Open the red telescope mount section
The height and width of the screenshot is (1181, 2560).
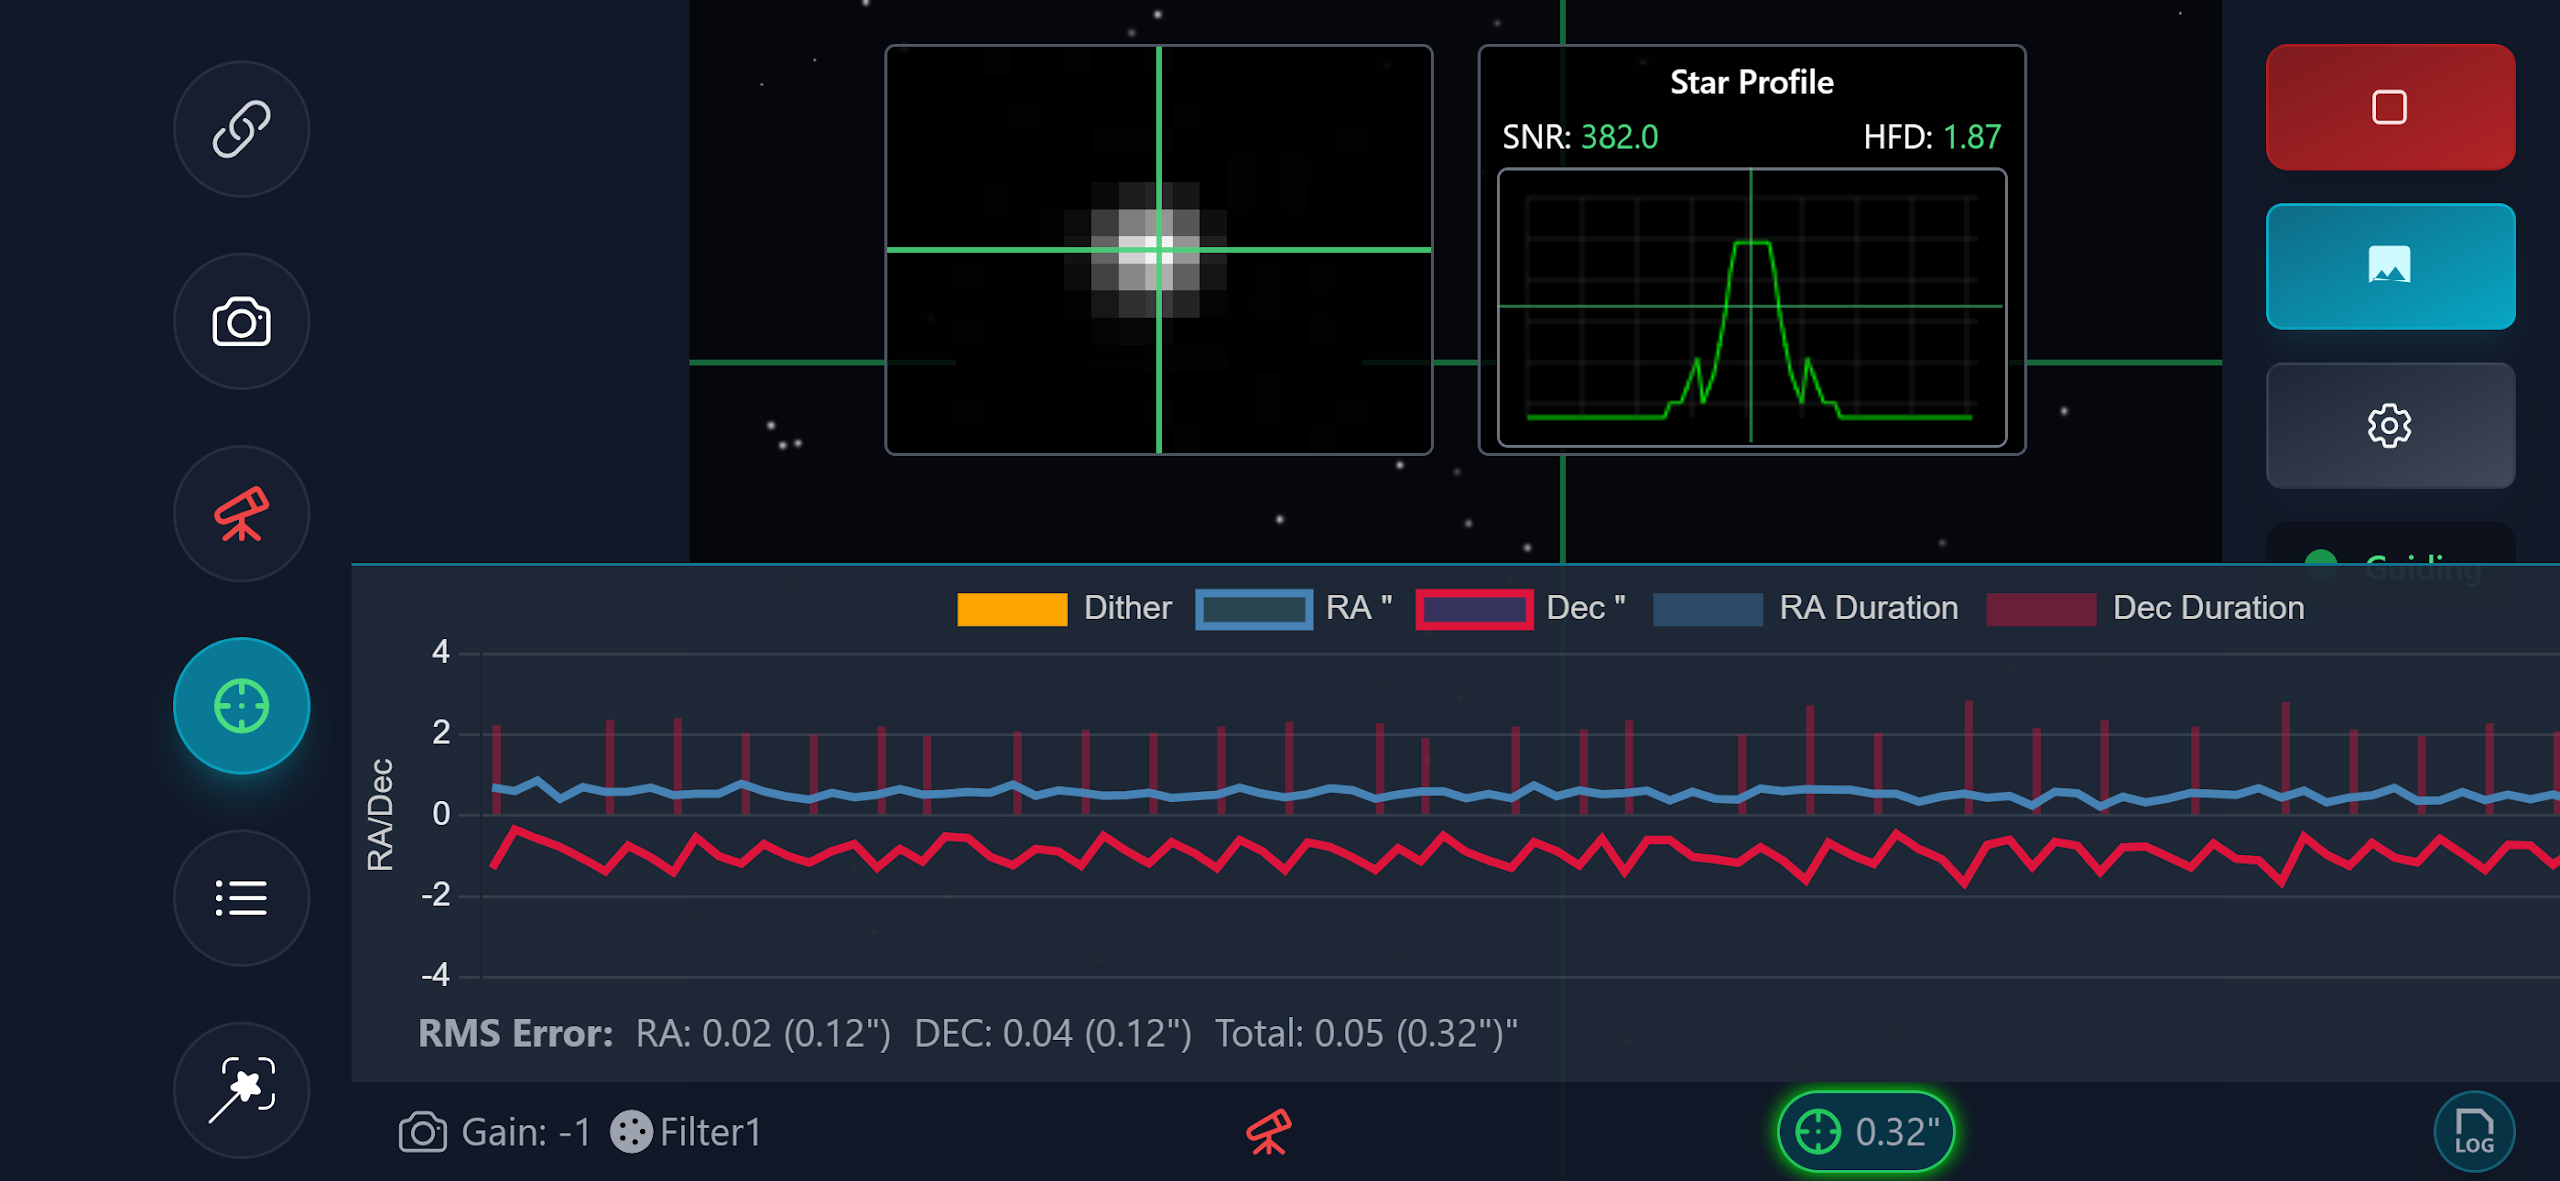tap(241, 514)
